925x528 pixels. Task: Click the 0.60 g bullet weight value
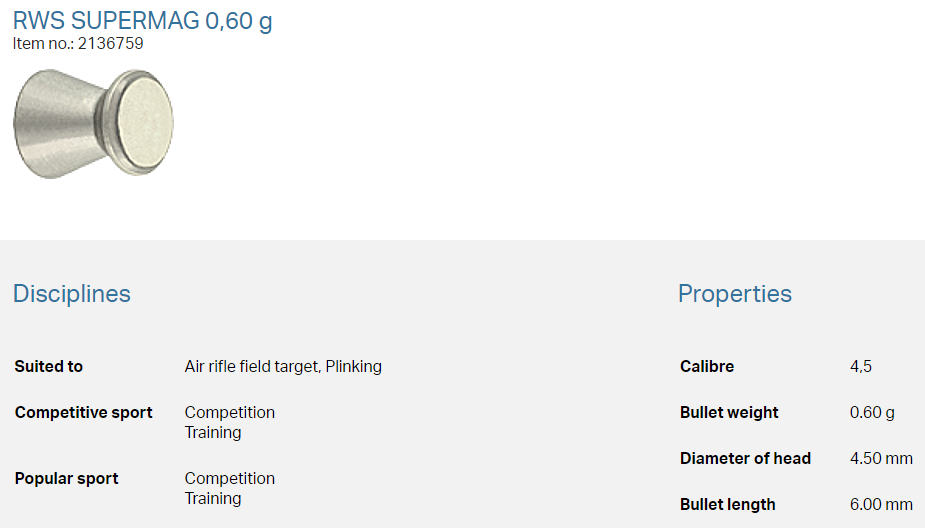[x=872, y=413]
